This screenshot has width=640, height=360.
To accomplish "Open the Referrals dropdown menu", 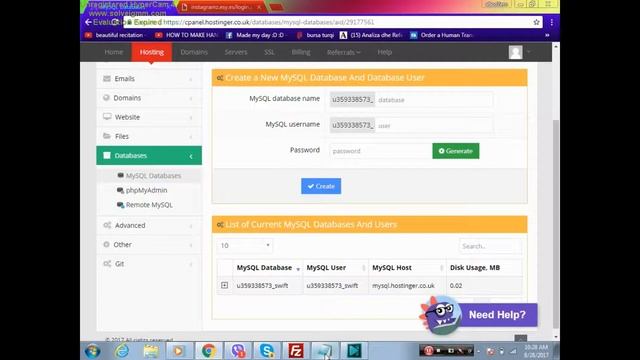I will [344, 52].
